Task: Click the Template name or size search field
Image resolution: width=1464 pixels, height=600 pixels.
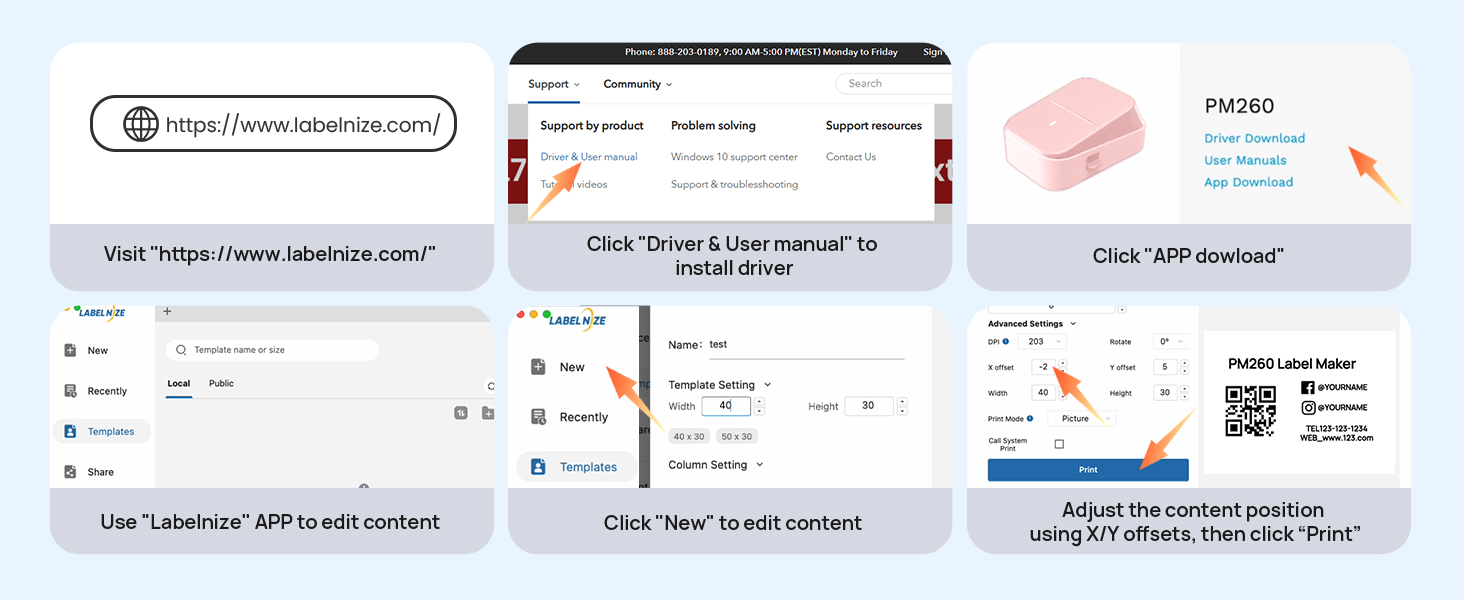Action: 272,350
